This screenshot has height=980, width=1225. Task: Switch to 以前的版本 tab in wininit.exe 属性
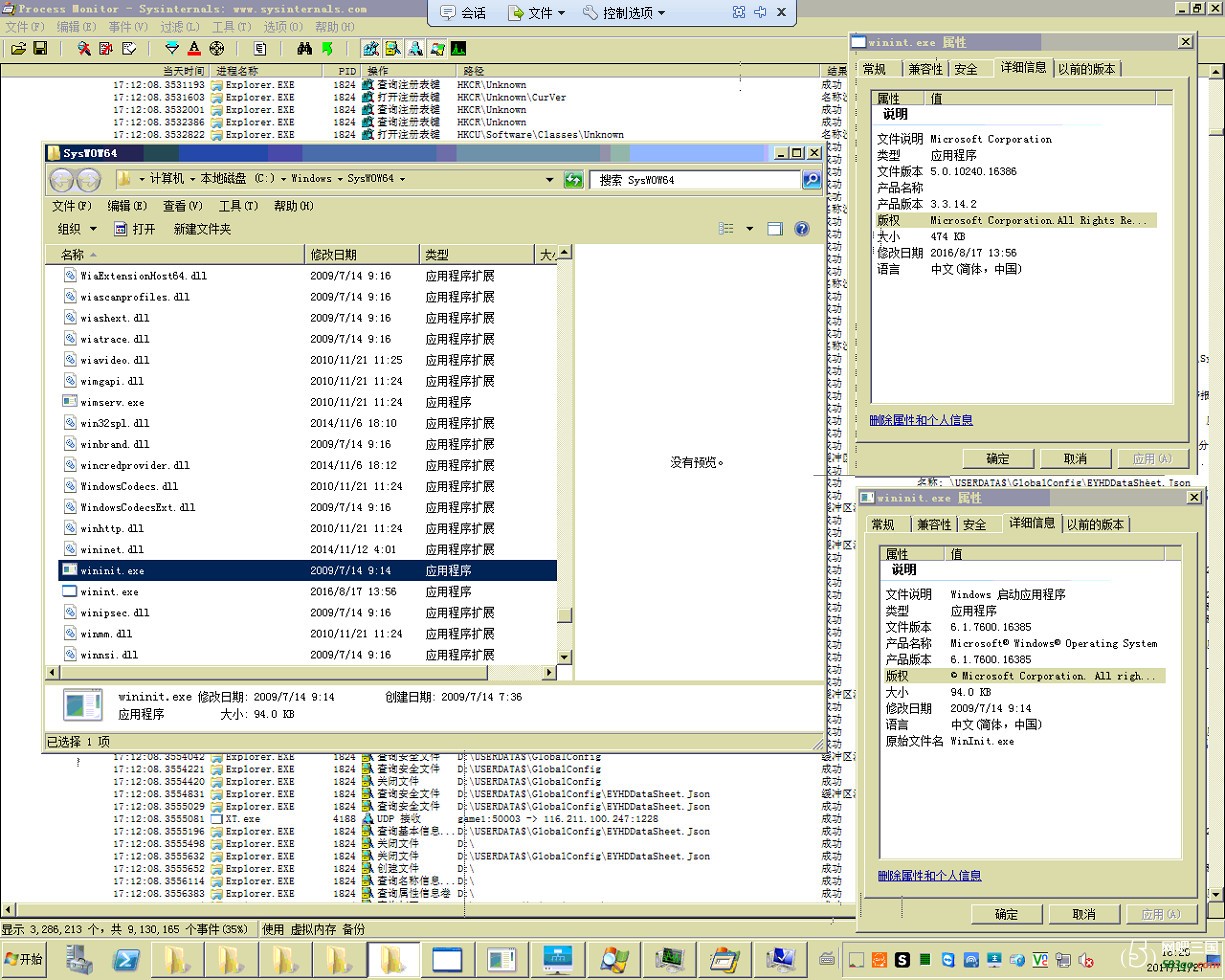1095,524
